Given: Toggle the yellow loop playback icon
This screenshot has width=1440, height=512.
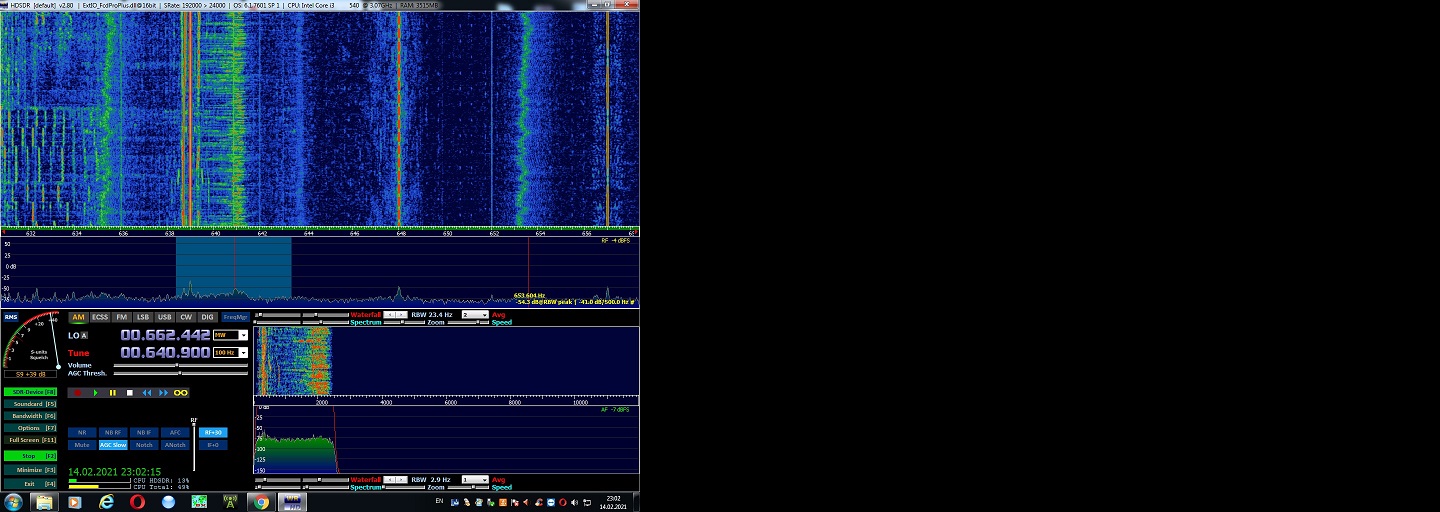Looking at the screenshot, I should coord(181,393).
